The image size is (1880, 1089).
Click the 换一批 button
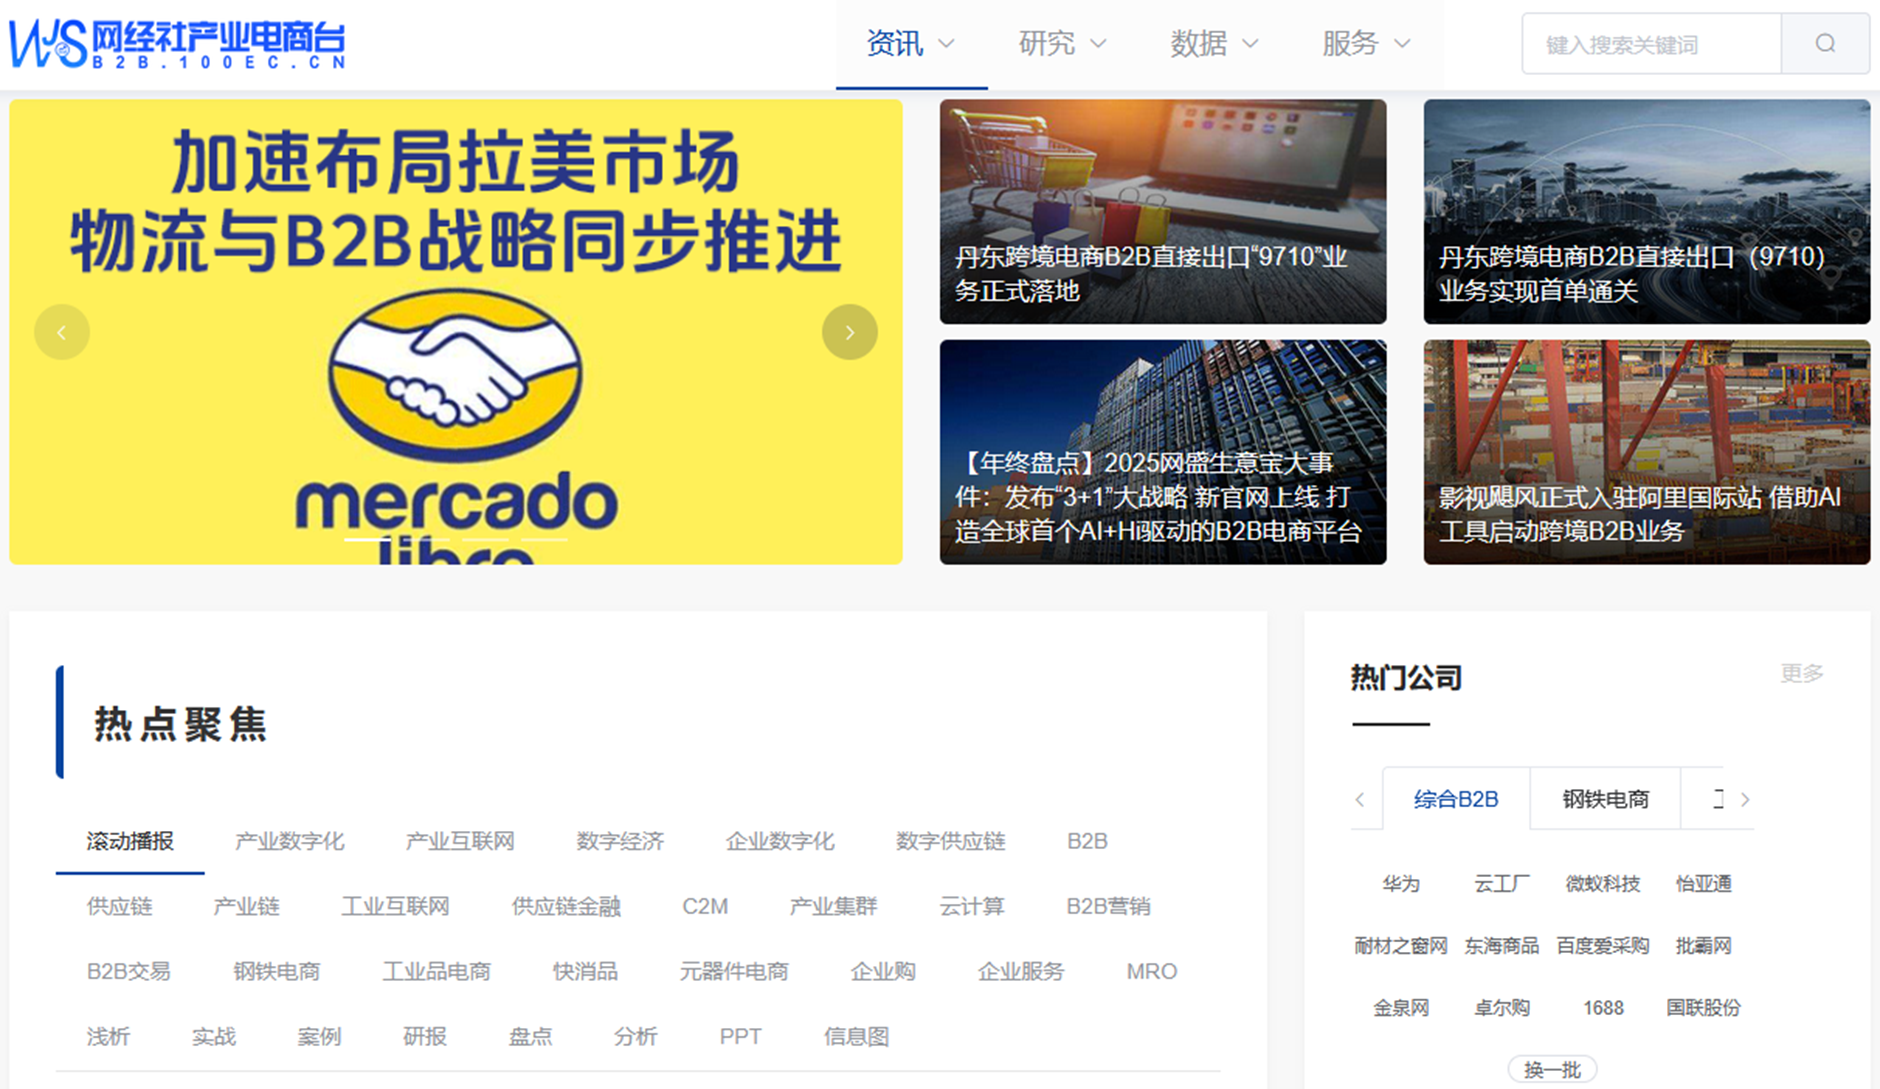point(1552,1068)
